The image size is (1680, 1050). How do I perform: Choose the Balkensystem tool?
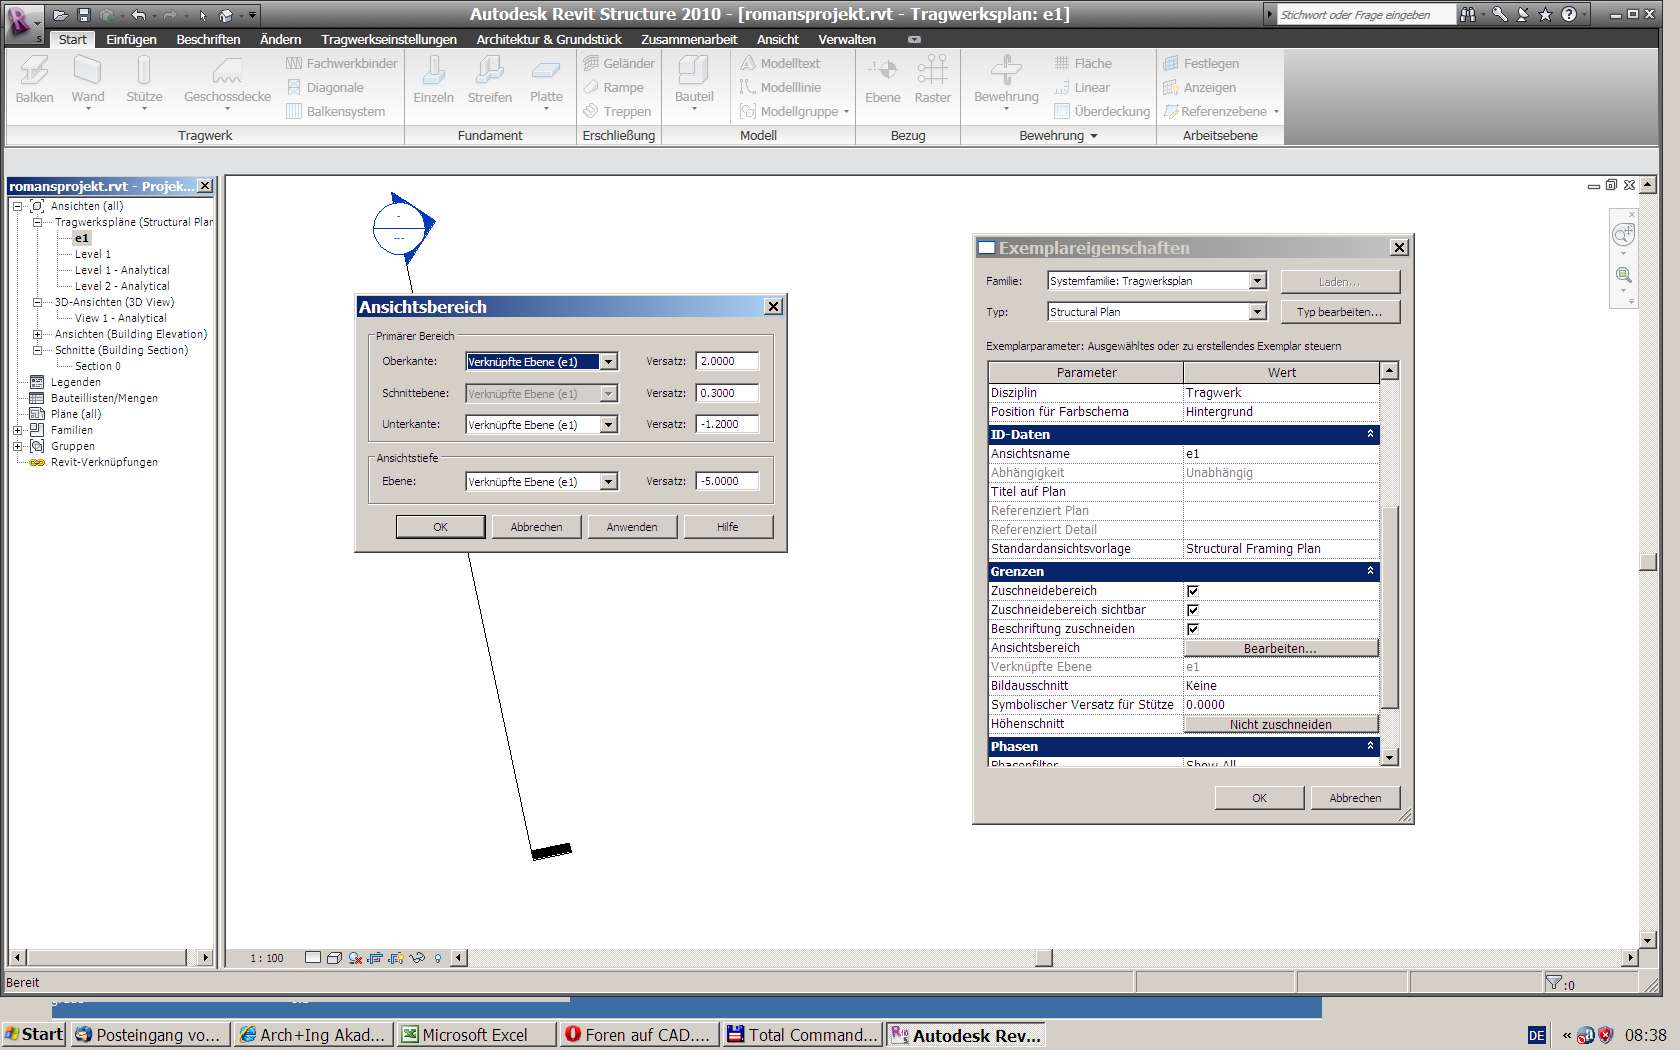click(x=336, y=111)
